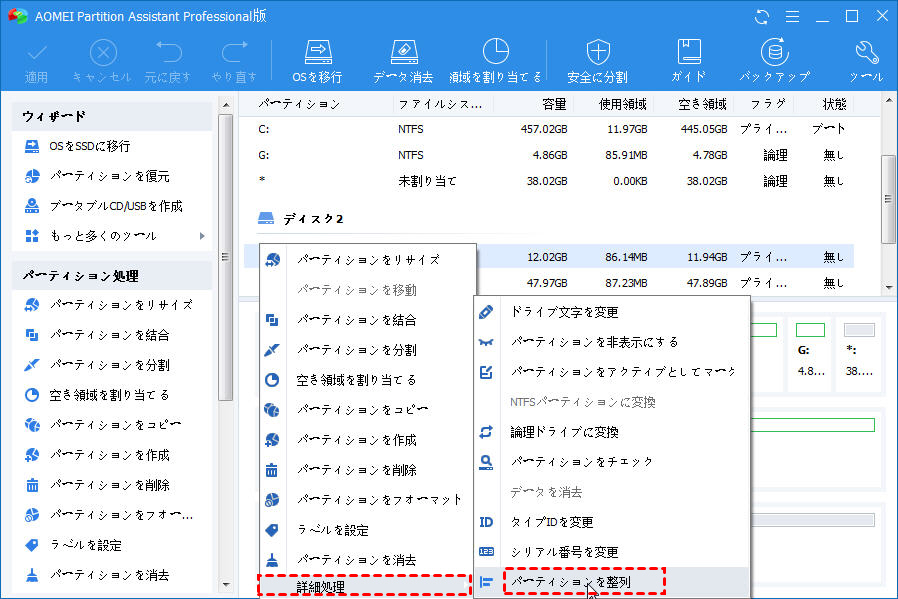The width and height of the screenshot is (898, 599).
Task: Select the G: NTFS partition row
Action: (550, 155)
